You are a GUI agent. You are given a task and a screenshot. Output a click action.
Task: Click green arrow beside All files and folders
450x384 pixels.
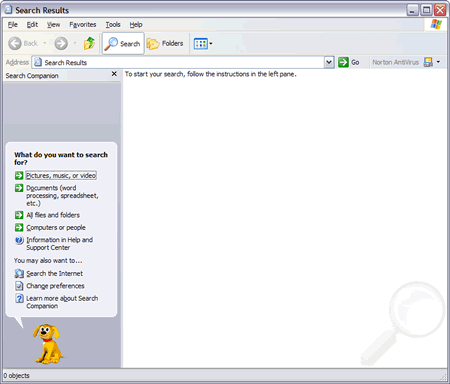point(19,215)
